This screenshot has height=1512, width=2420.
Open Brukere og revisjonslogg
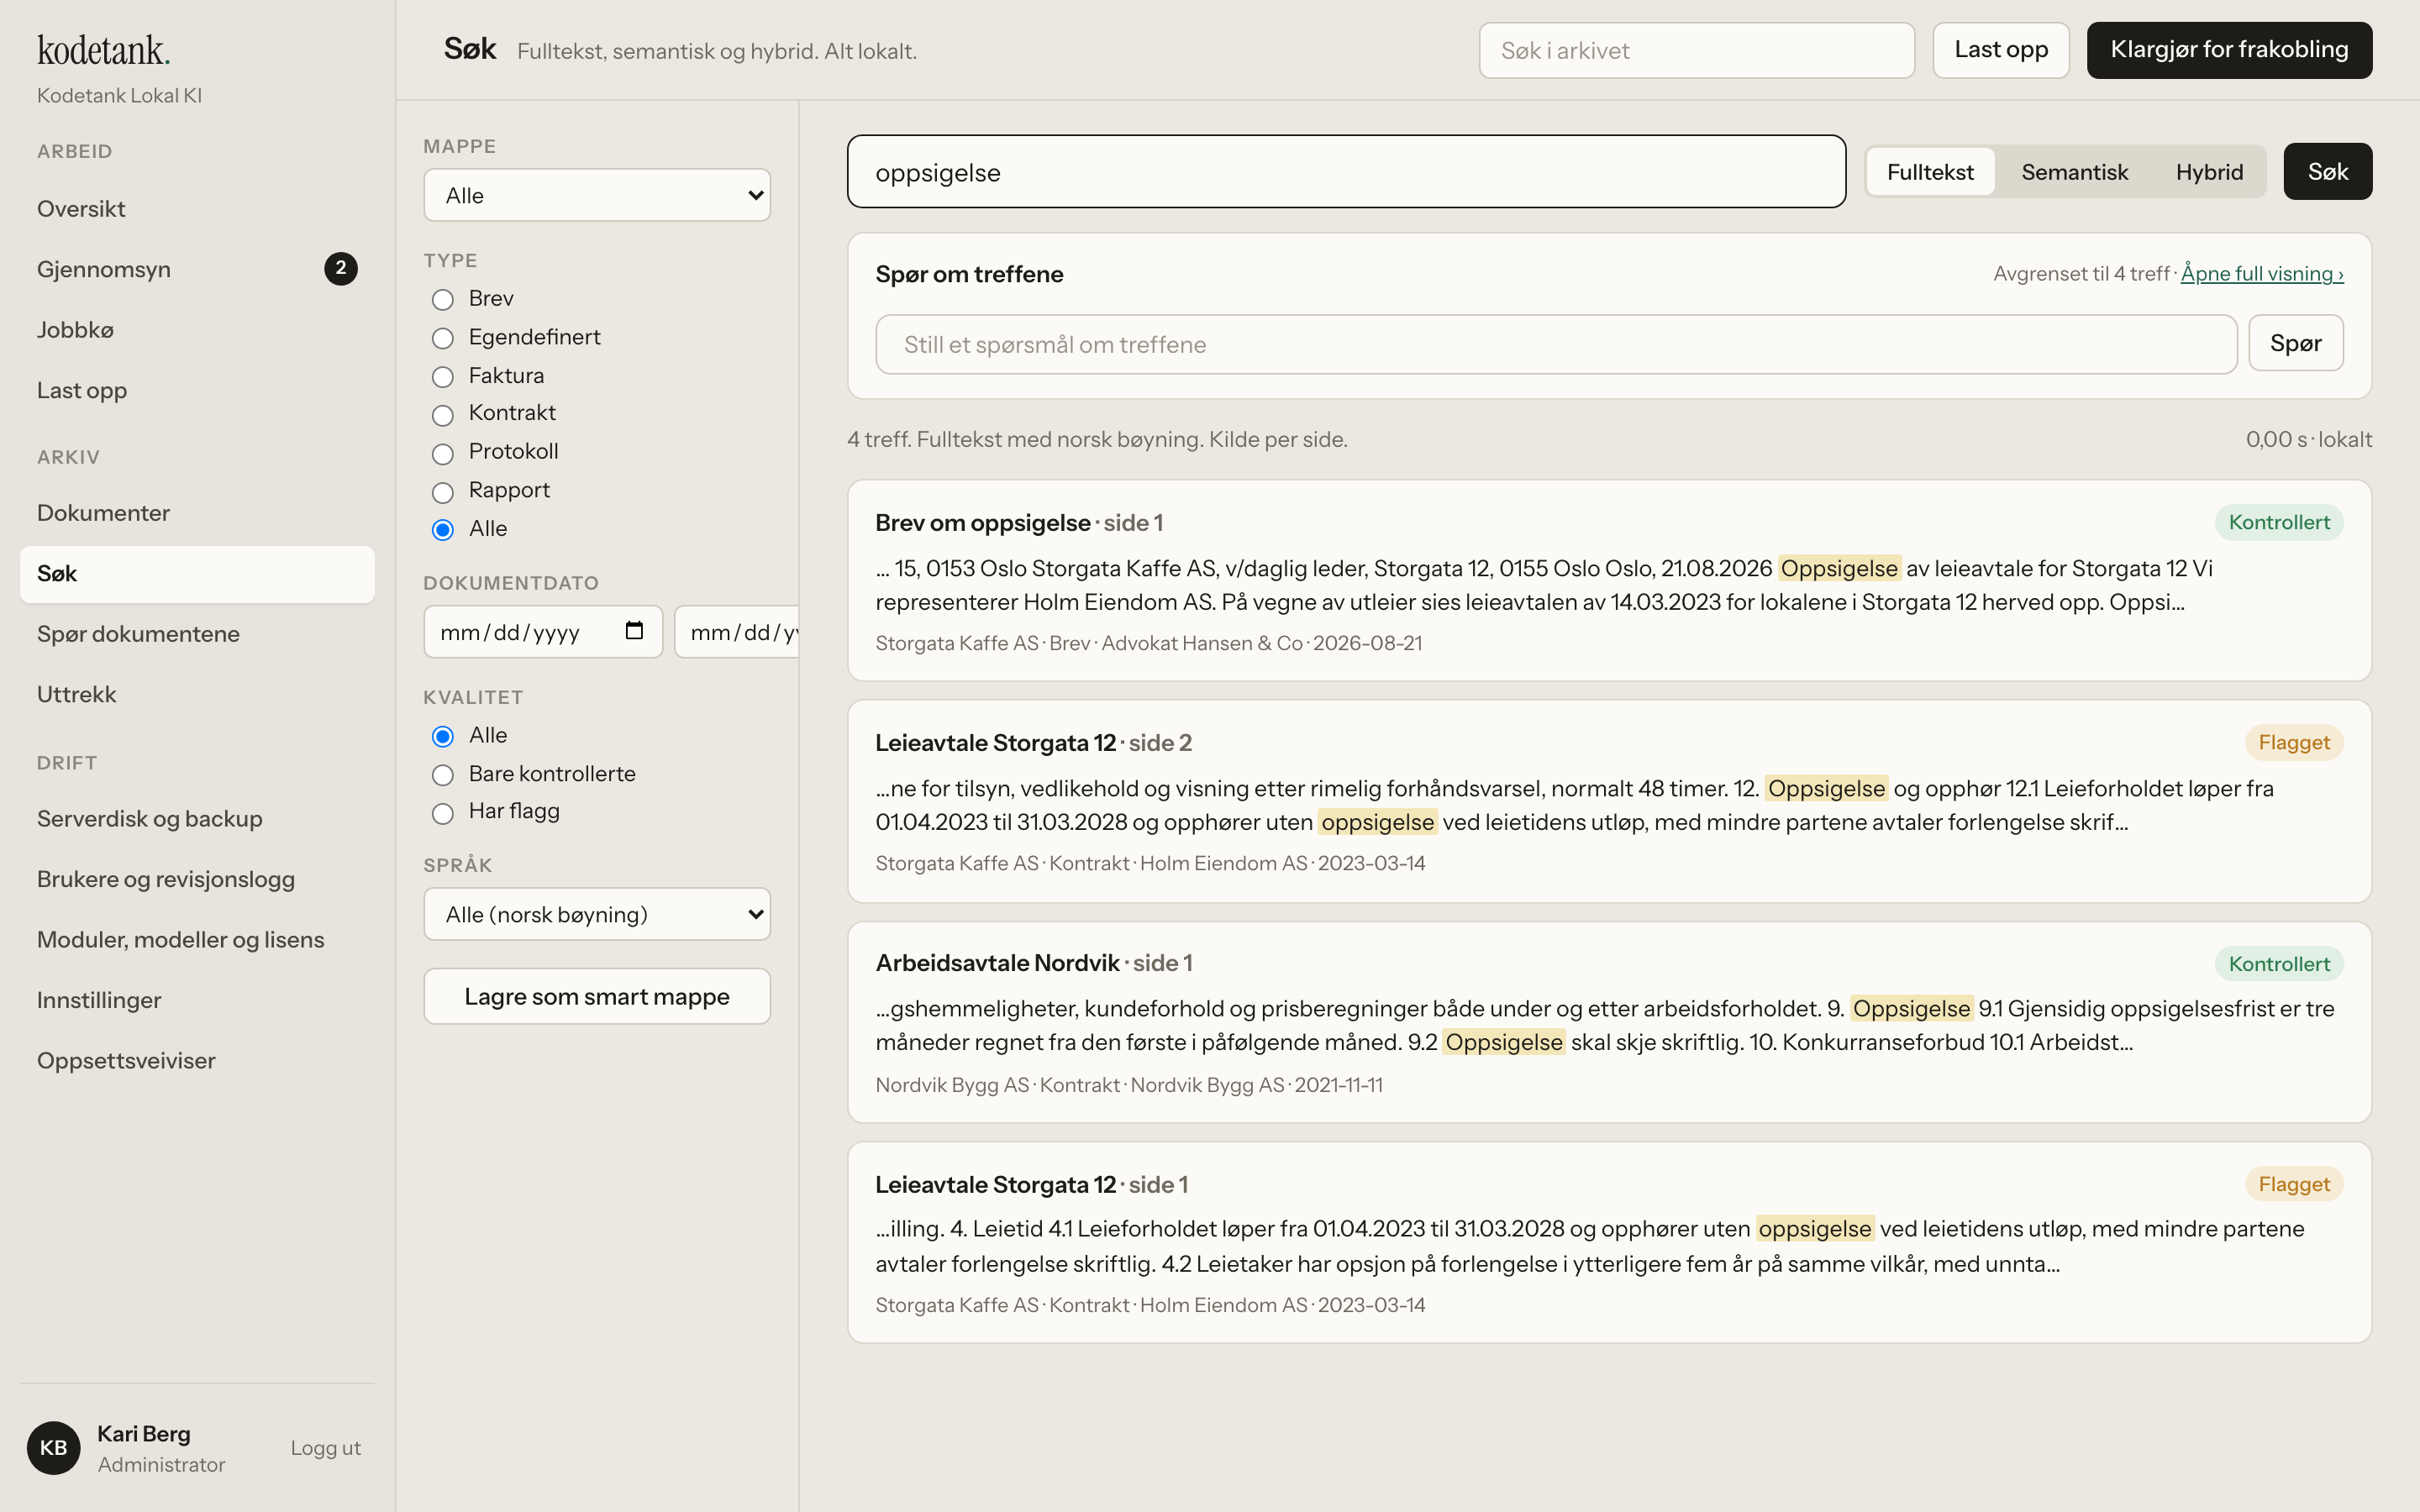click(197, 879)
